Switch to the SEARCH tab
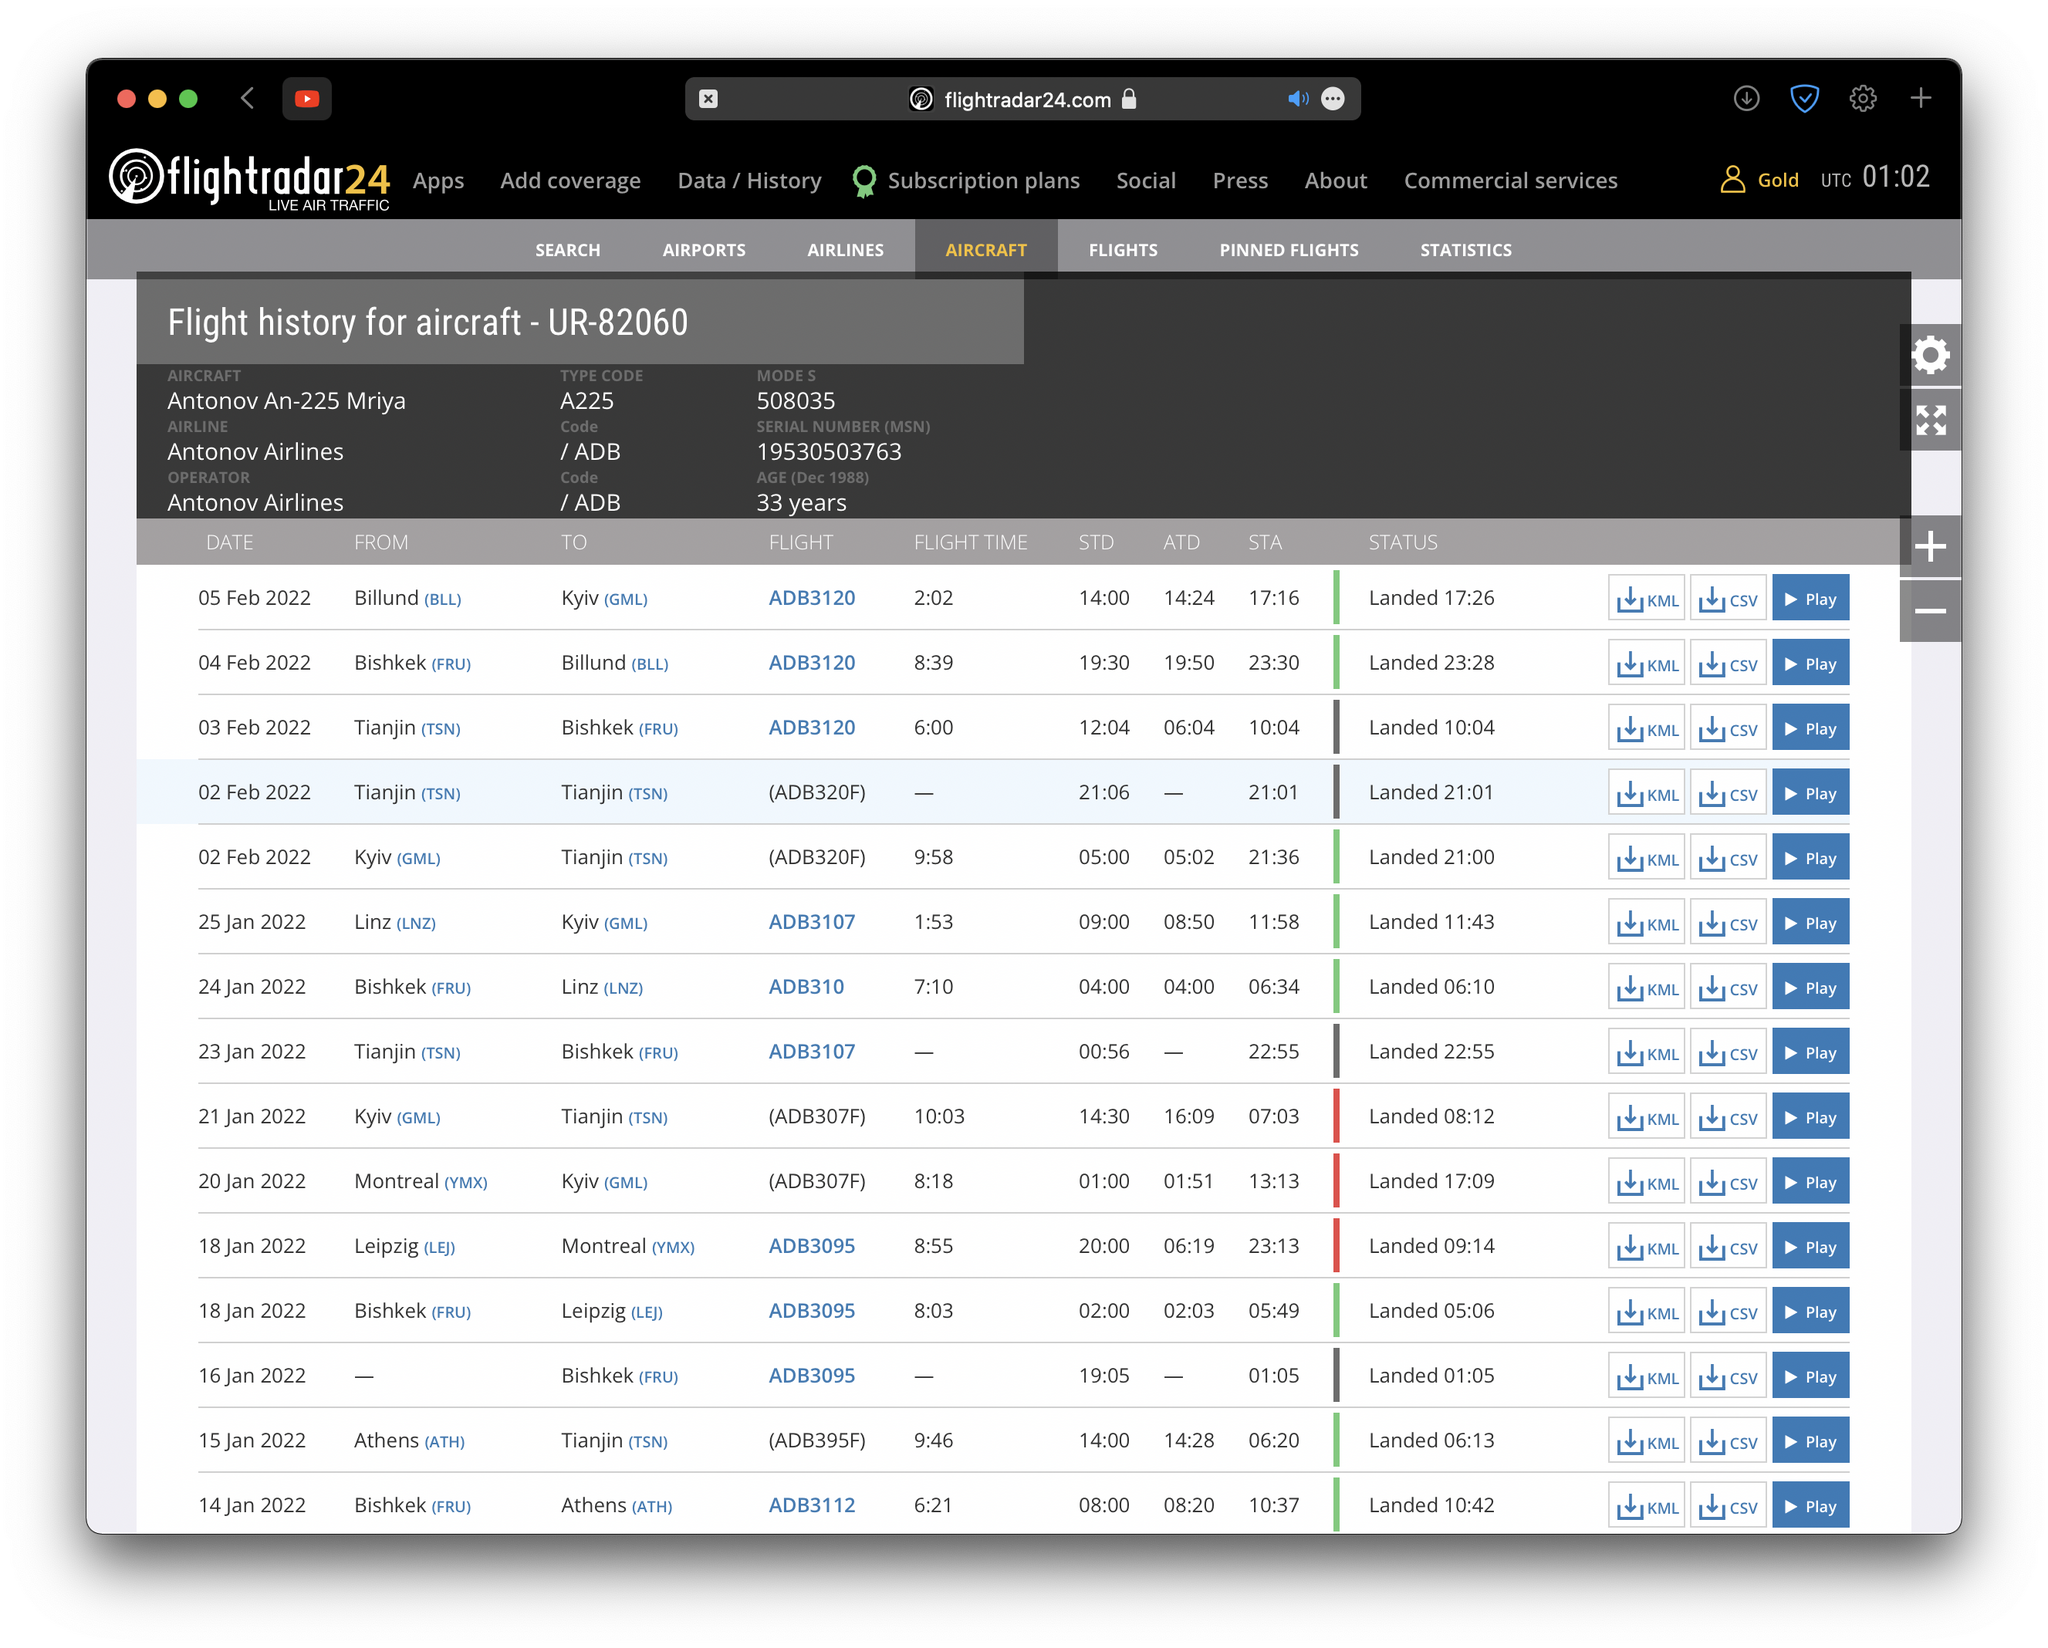 pyautogui.click(x=567, y=250)
